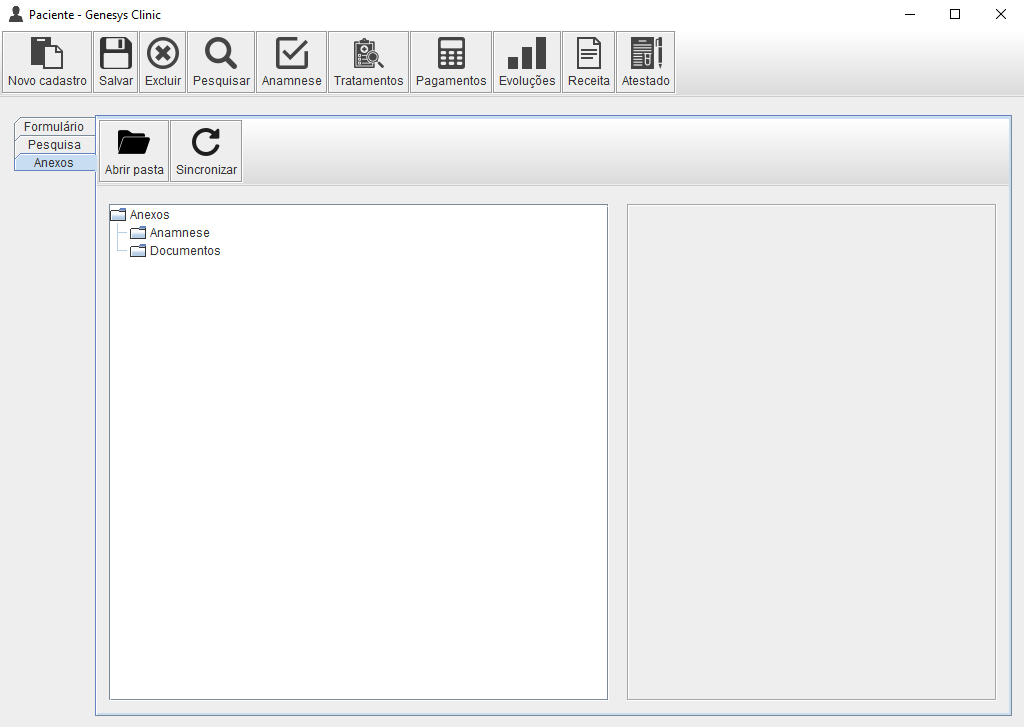
Task: Select the Anexos root tree node
Action: 149,215
